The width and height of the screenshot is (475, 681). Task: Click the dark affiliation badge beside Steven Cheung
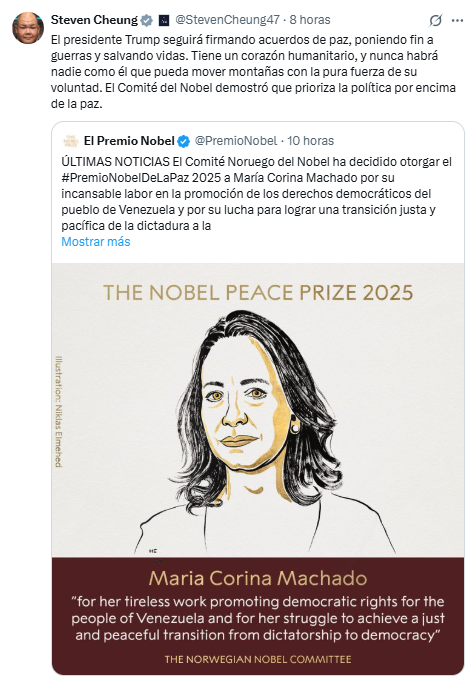tap(164, 20)
